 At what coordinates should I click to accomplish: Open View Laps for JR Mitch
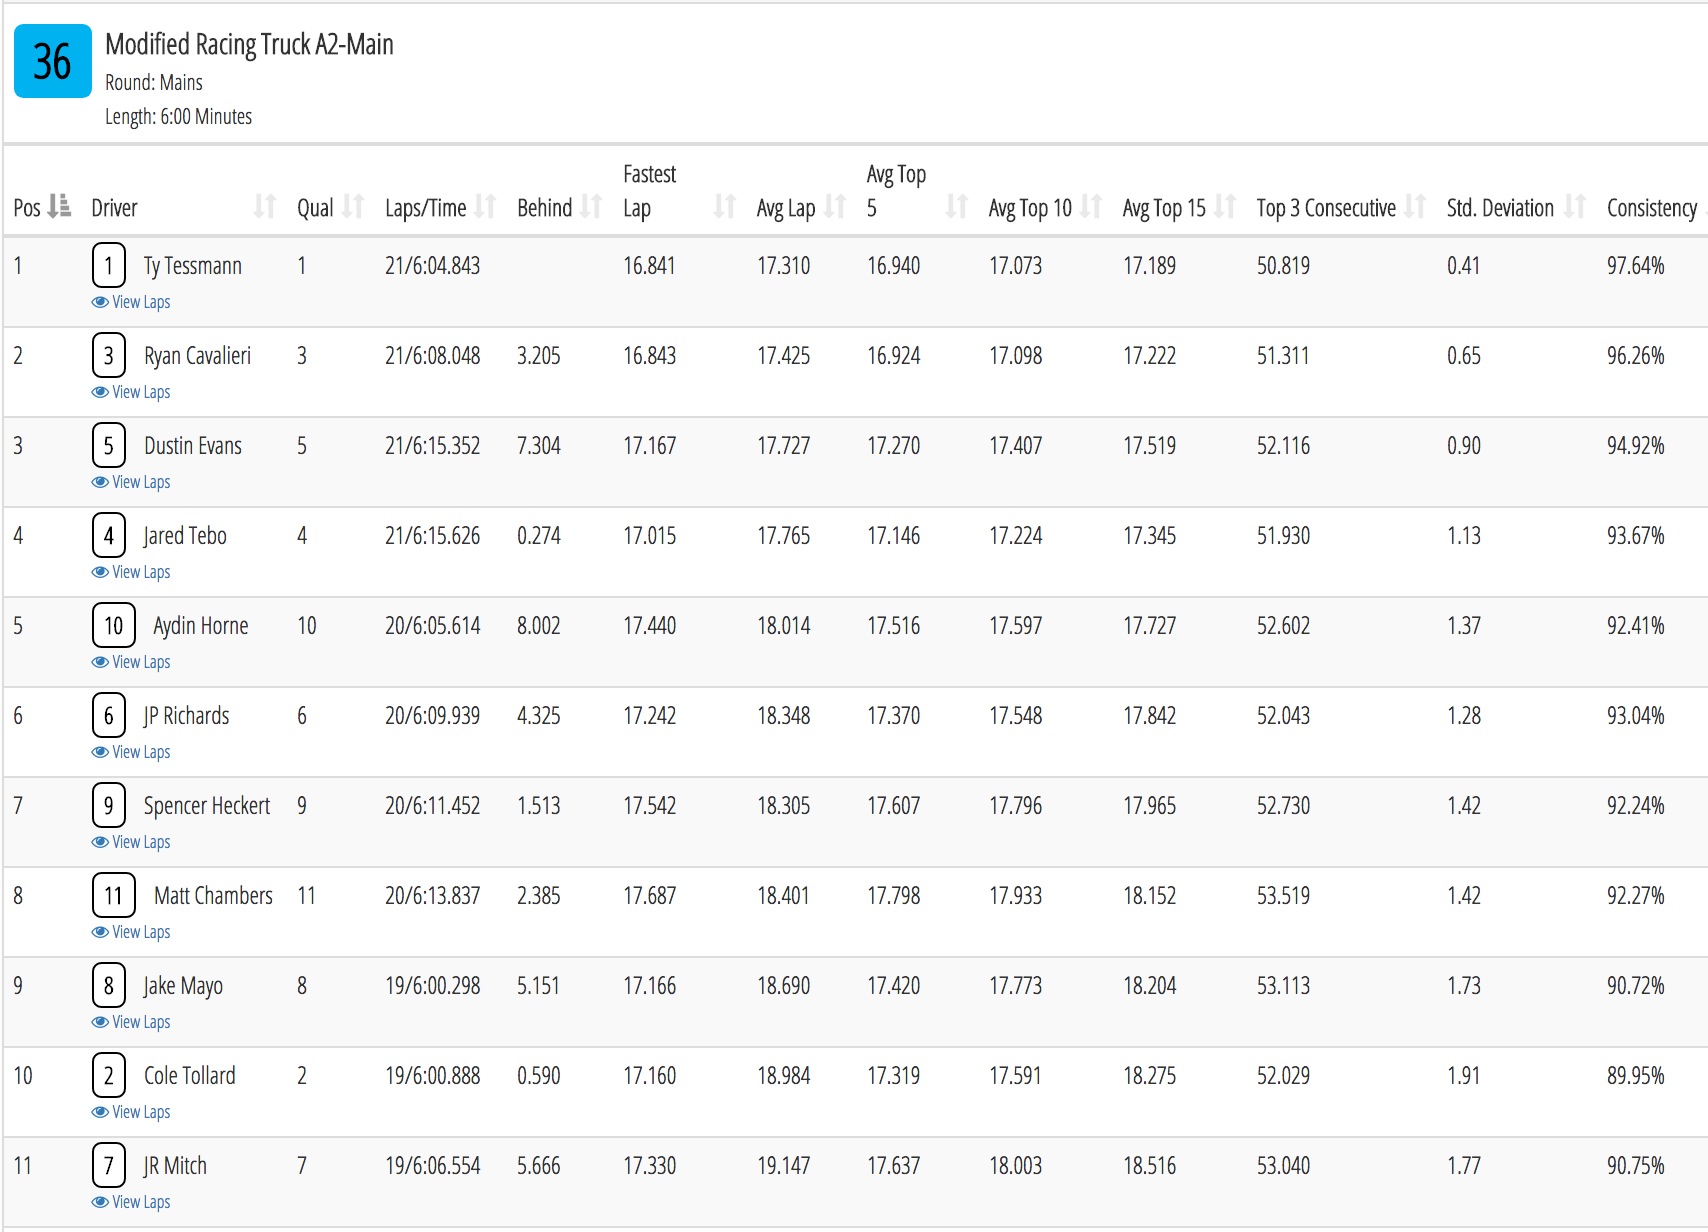[131, 1202]
